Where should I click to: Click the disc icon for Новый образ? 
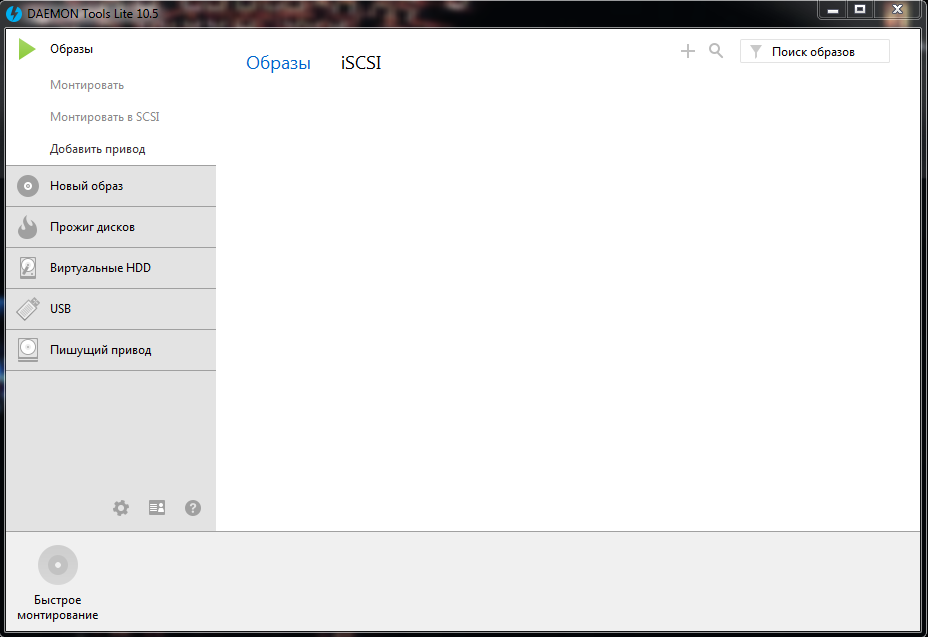(x=28, y=186)
